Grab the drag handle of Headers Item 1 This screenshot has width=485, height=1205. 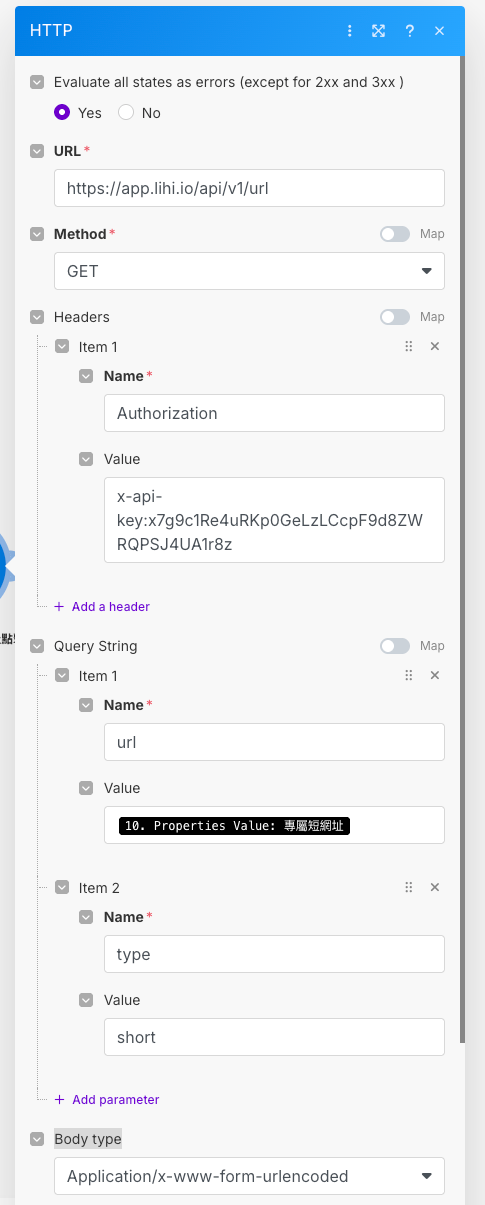click(x=408, y=346)
